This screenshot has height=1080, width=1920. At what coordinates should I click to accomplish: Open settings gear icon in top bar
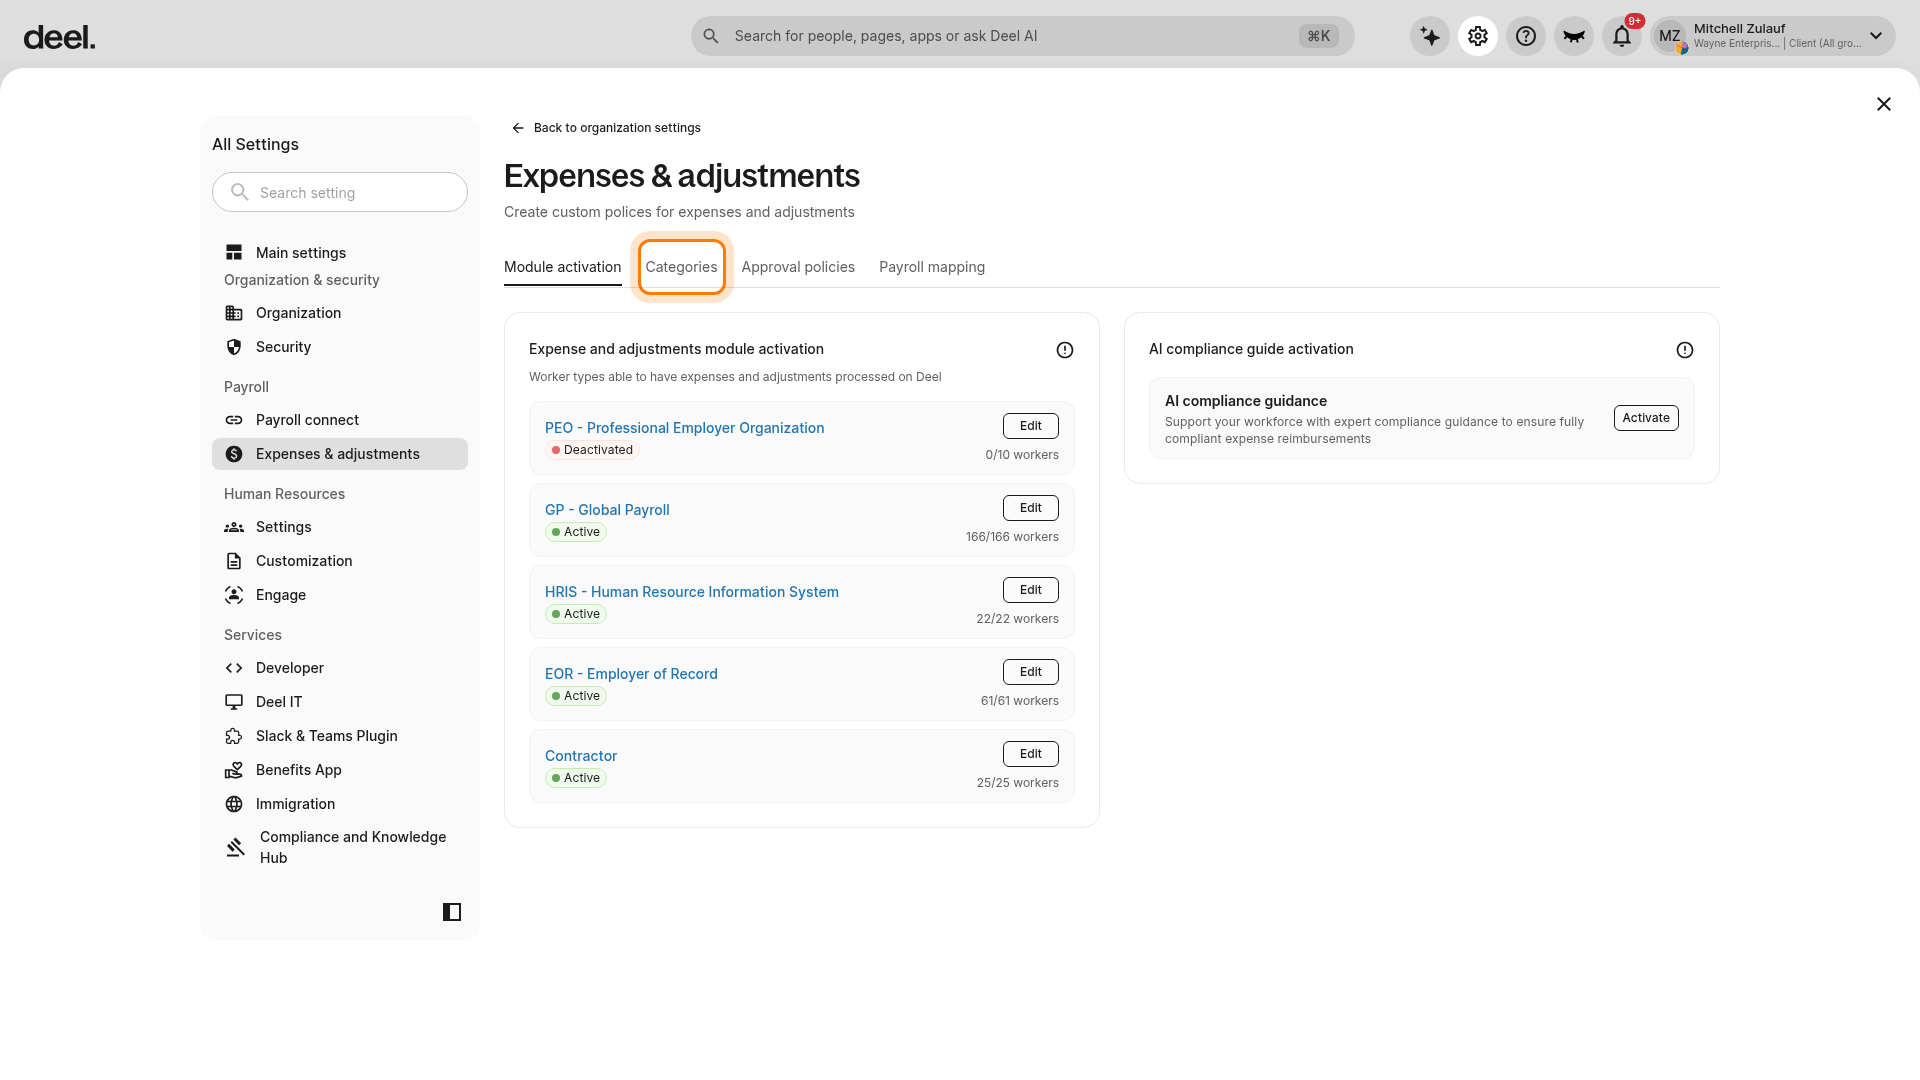point(1478,37)
